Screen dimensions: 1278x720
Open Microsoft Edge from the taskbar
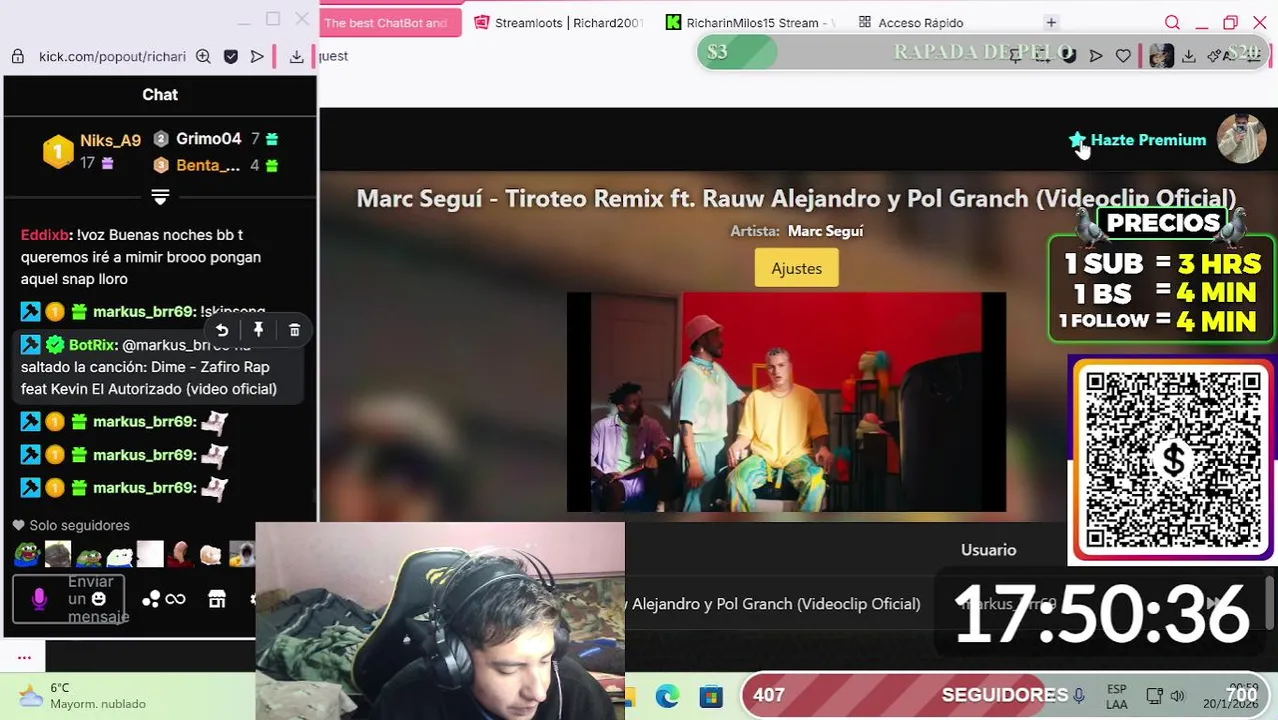667,696
